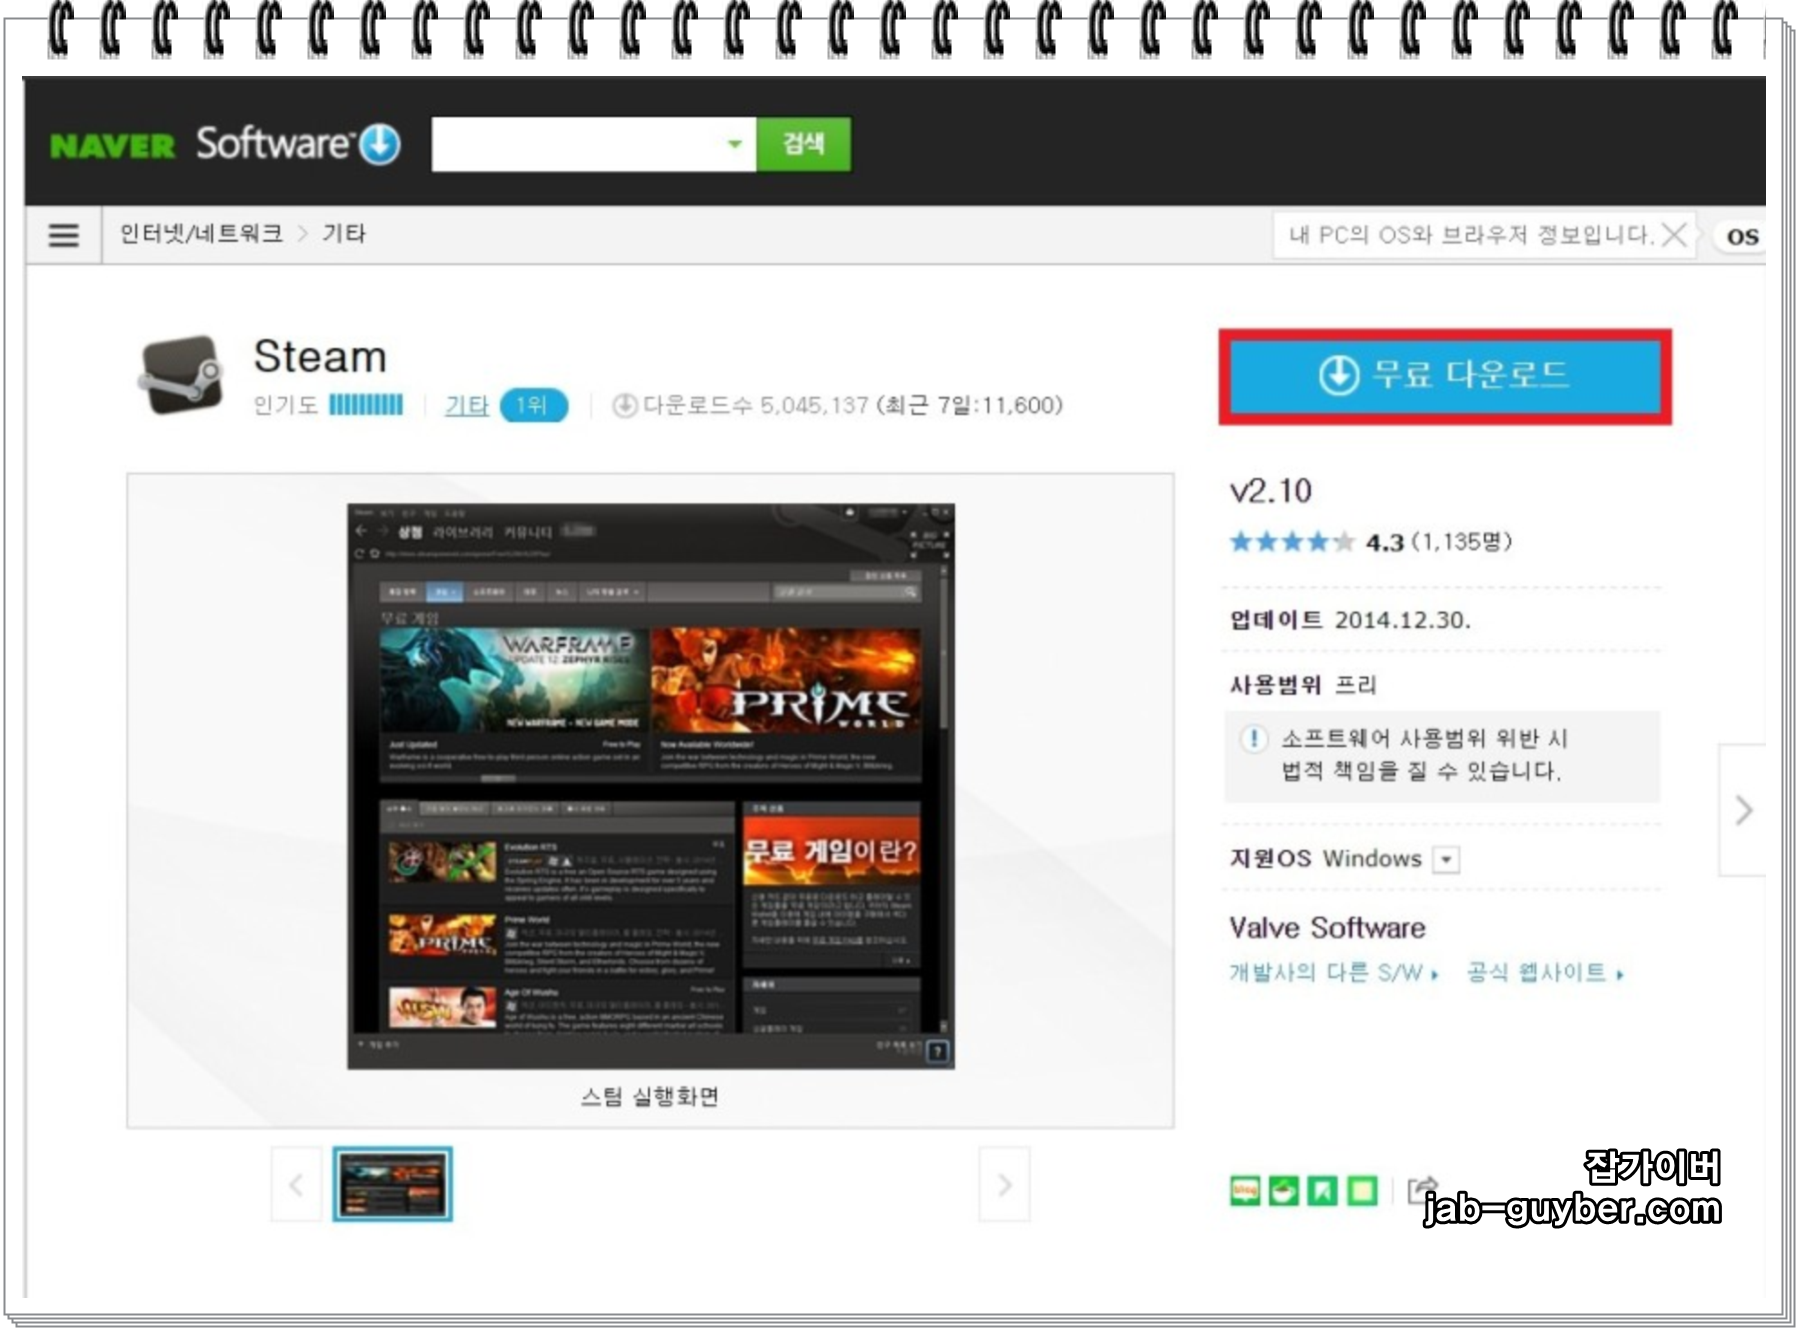1800x1332 pixels.
Task: Expand the search box dropdown arrow
Action: point(735,144)
